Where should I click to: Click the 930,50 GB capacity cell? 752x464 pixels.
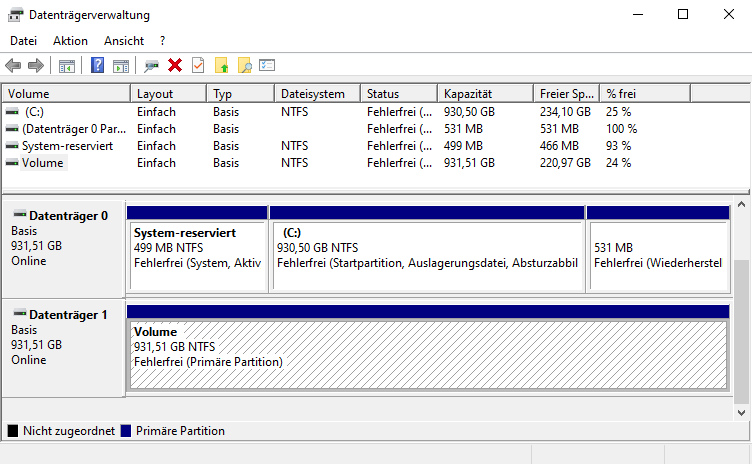point(469,112)
